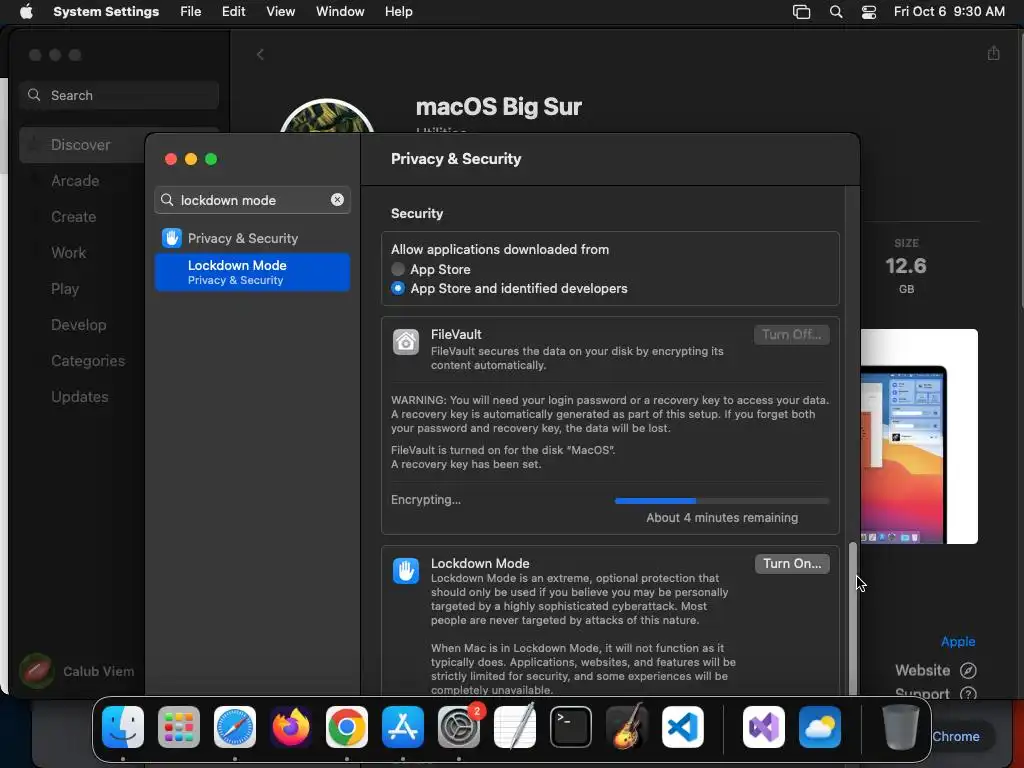Viewport: 1024px width, 768px height.
Task: Click the FileVault encrypting progress bar
Action: pos(722,501)
